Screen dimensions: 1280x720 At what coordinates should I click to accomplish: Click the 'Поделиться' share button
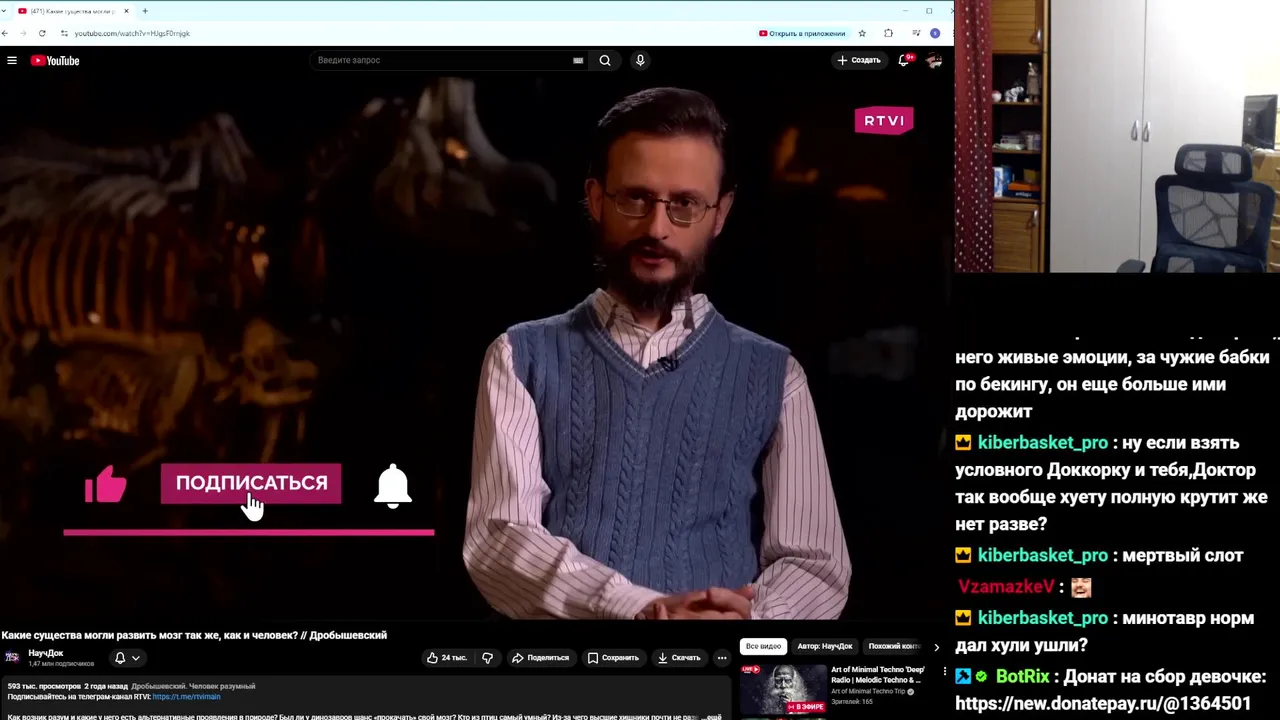coord(540,658)
